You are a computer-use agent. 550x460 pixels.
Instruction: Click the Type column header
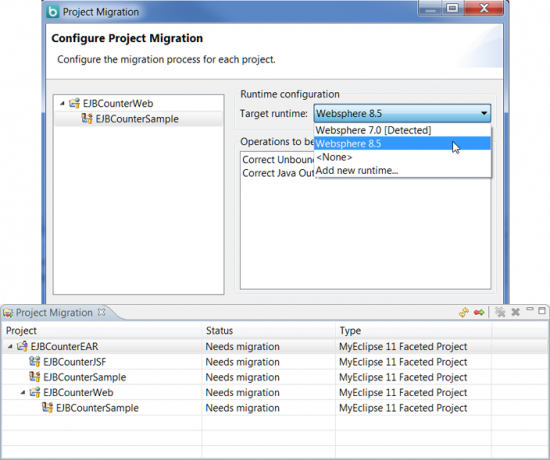click(413, 331)
